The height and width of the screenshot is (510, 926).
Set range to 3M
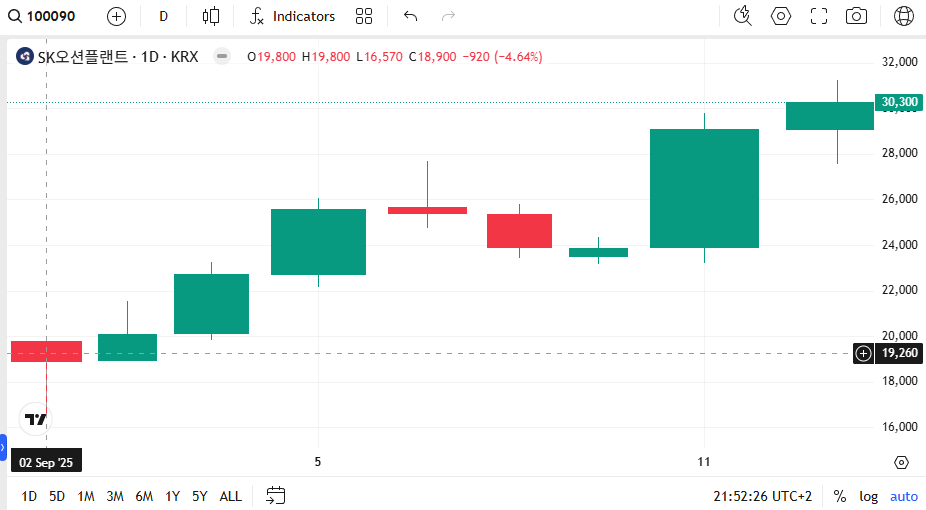tap(115, 496)
